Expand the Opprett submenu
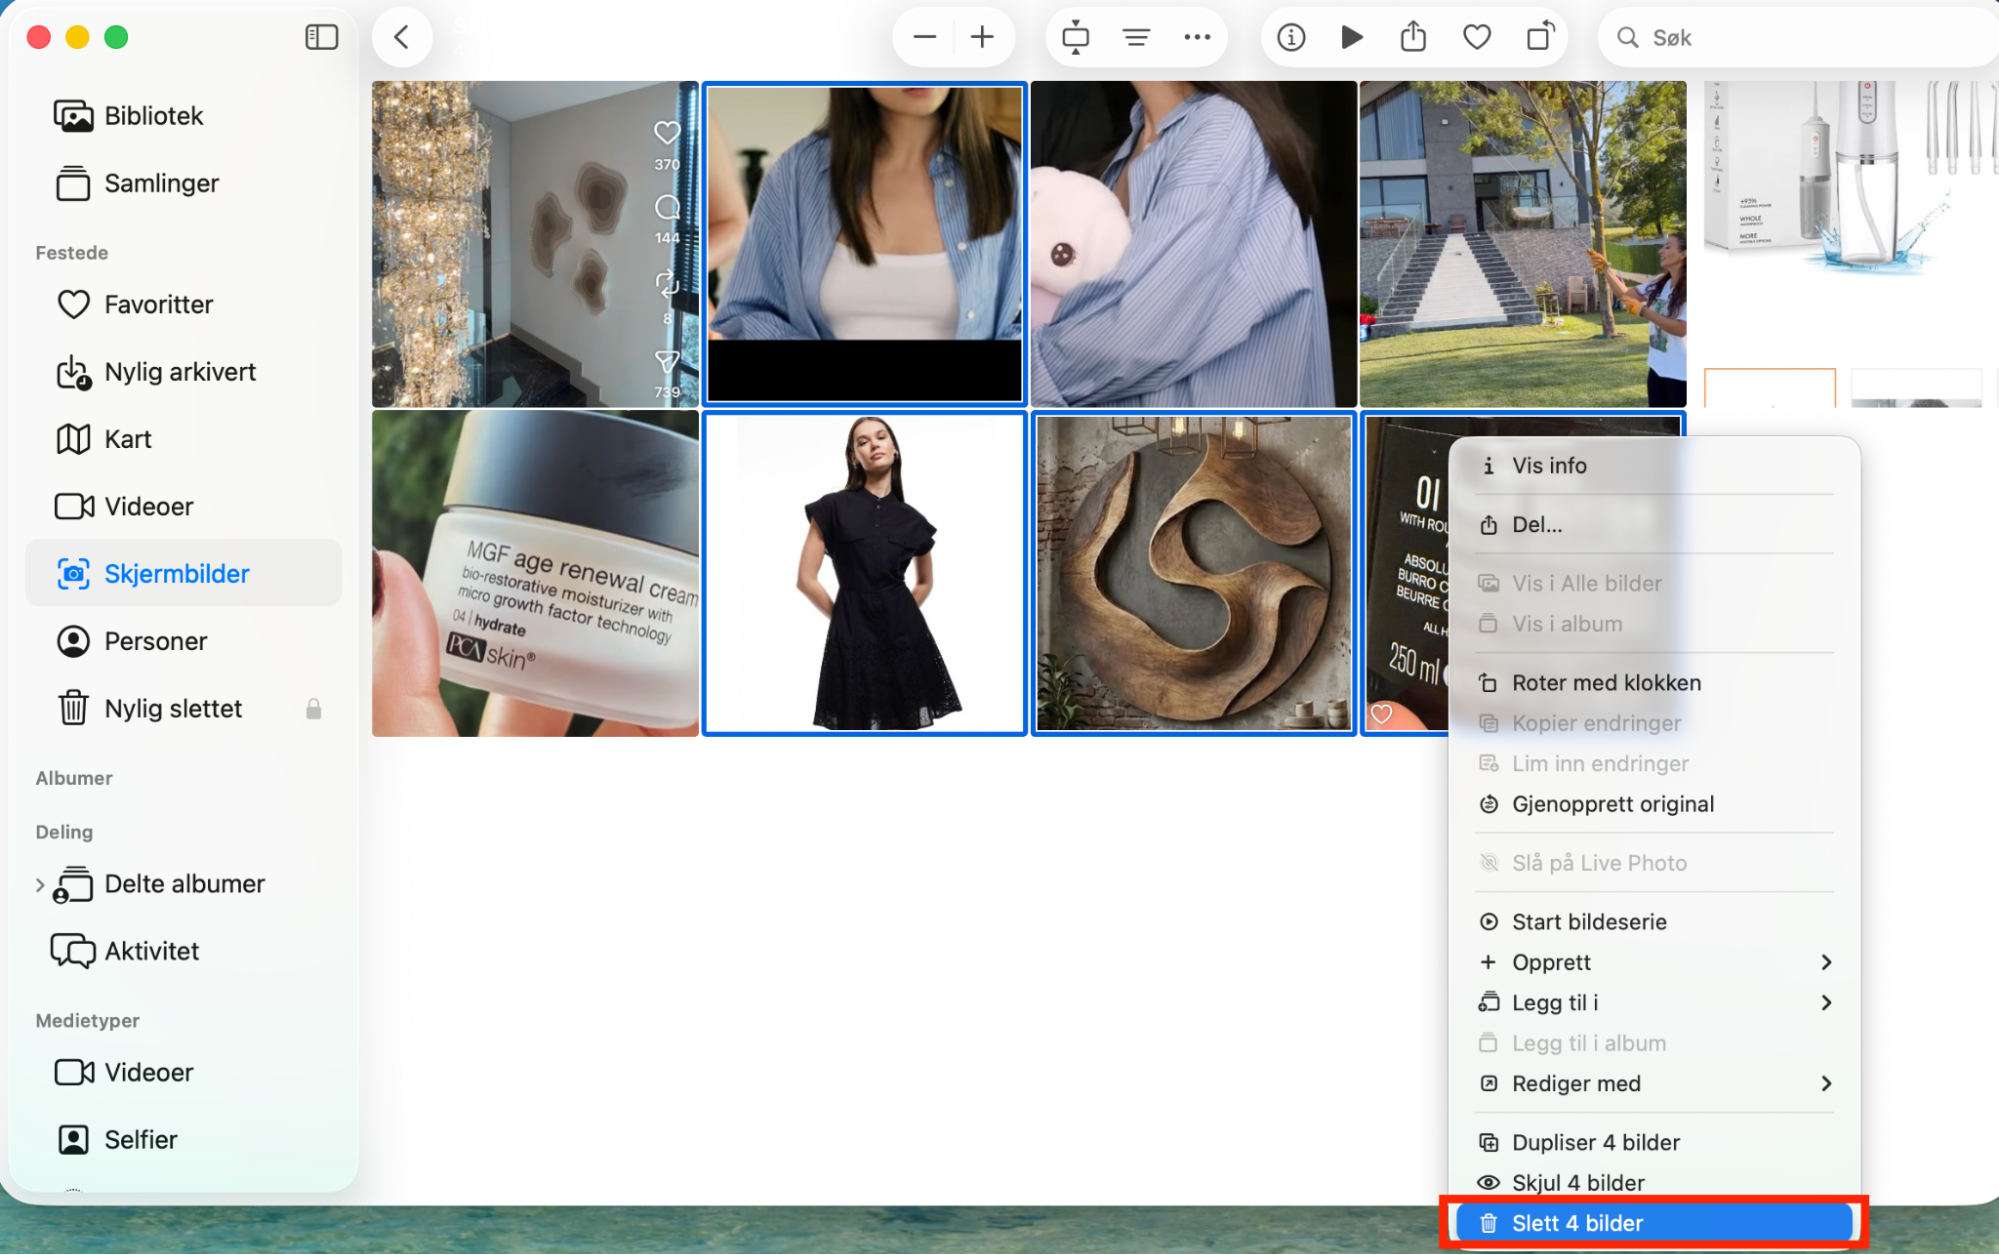1999x1255 pixels. (x=1654, y=963)
